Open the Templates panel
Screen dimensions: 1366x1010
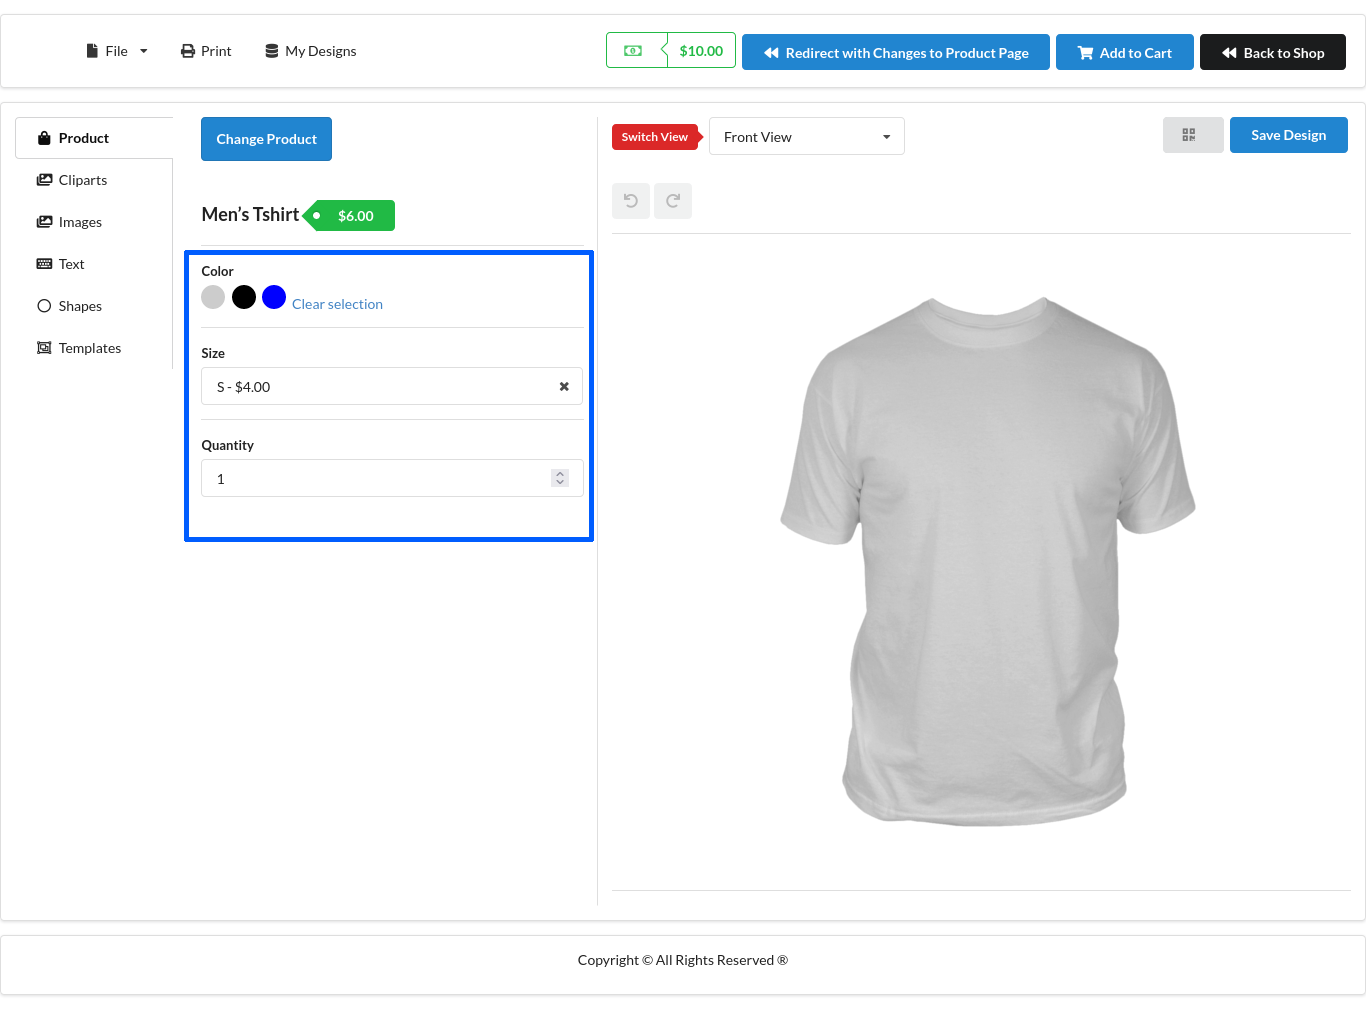pyautogui.click(x=90, y=348)
